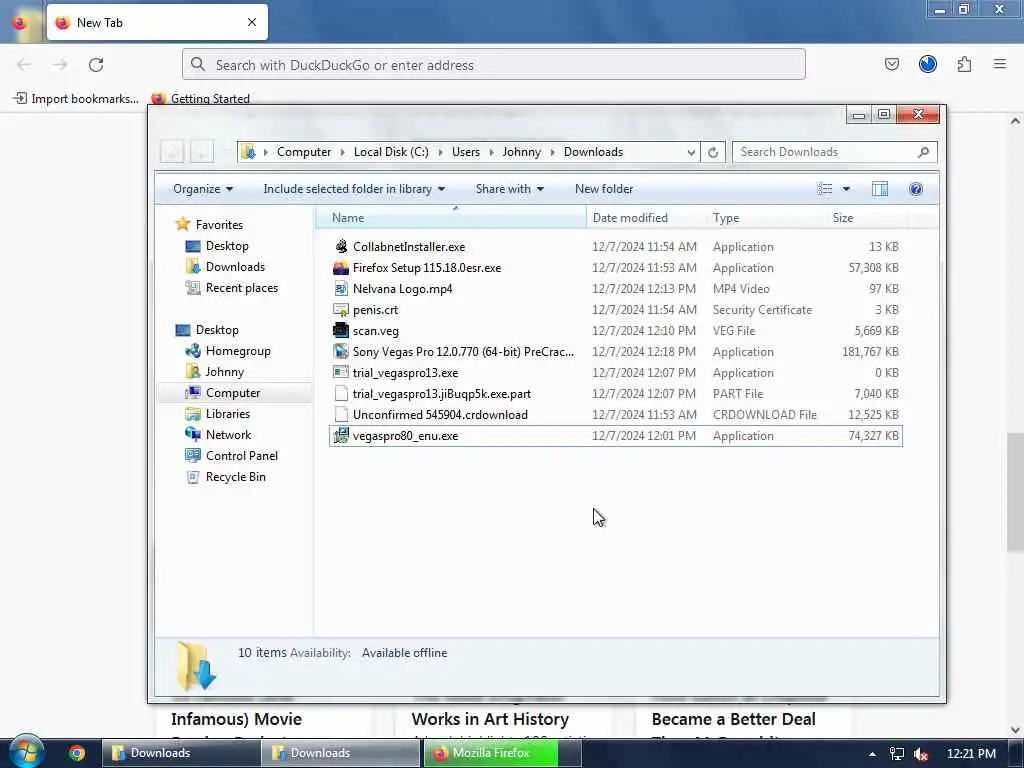Open the Firefox account profile icon

click(927, 64)
